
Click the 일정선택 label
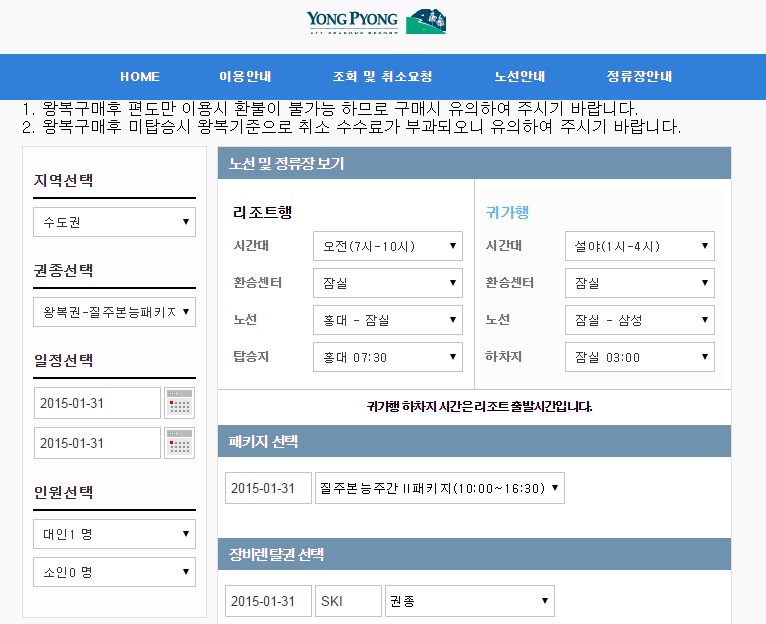64,360
